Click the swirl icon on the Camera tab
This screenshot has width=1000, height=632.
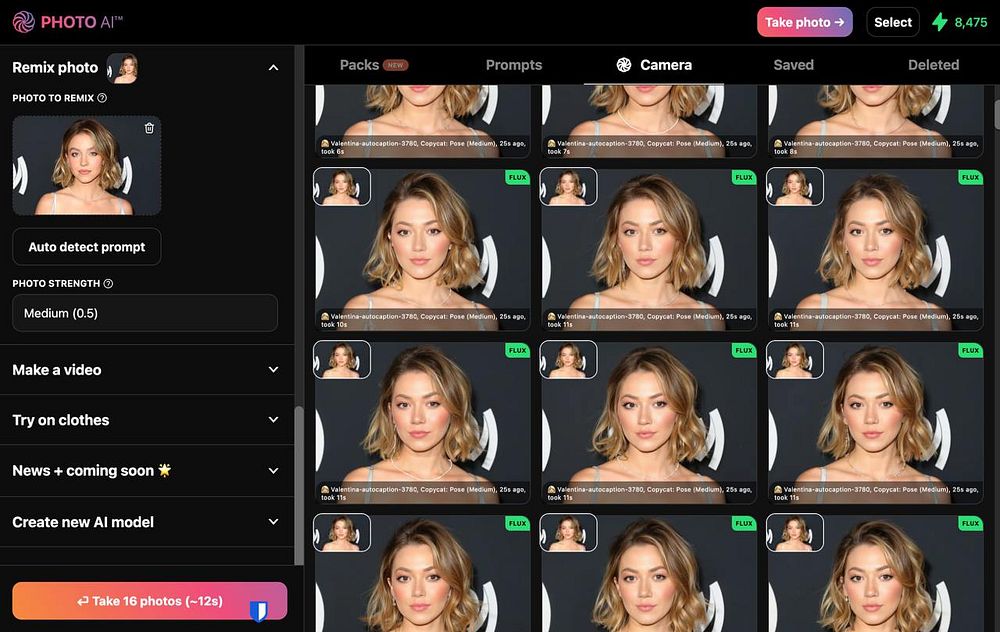point(624,65)
